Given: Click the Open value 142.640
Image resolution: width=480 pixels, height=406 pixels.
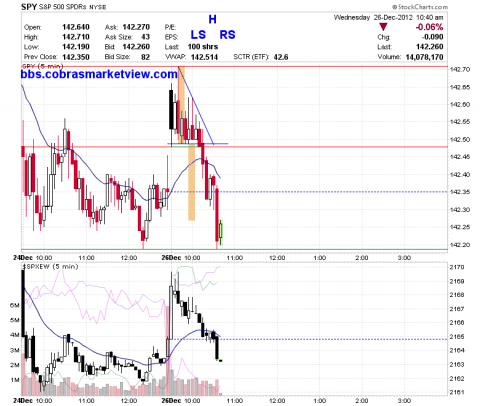Looking at the screenshot, I should point(76,27).
